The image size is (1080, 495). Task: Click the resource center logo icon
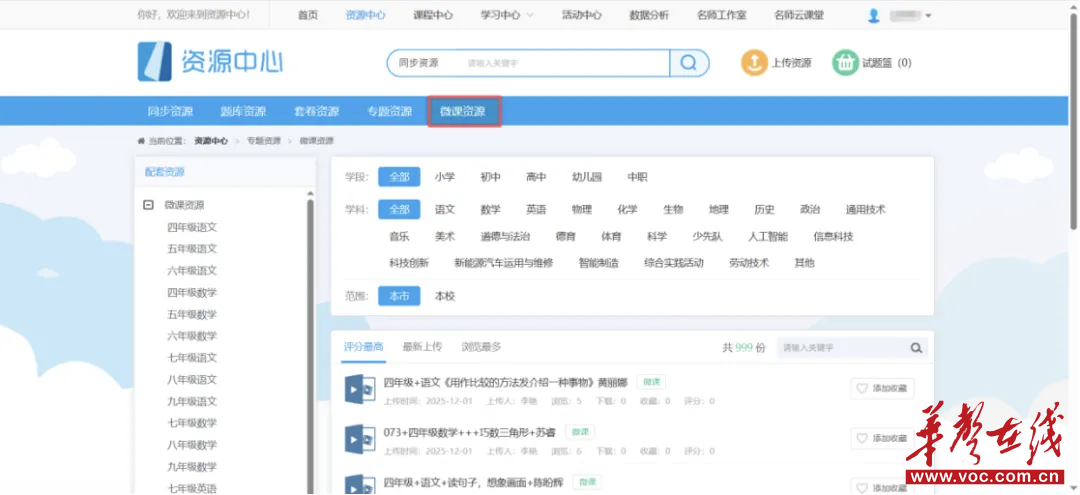coord(154,61)
